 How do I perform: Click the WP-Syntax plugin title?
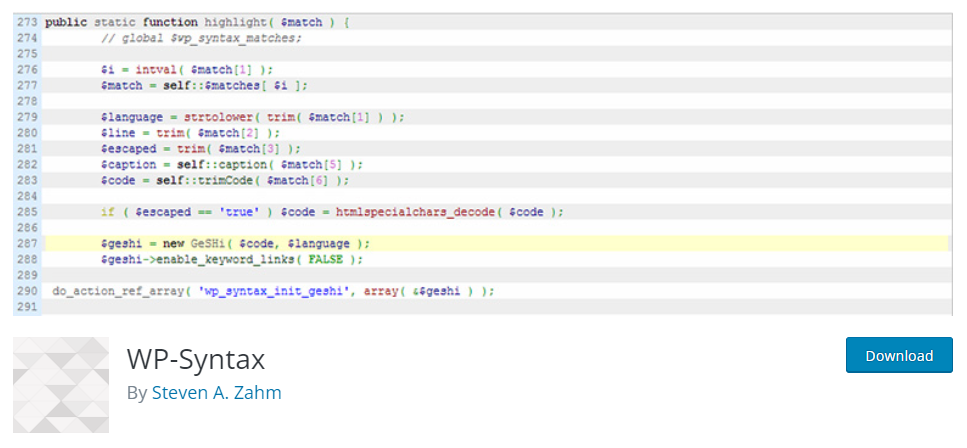coord(196,359)
